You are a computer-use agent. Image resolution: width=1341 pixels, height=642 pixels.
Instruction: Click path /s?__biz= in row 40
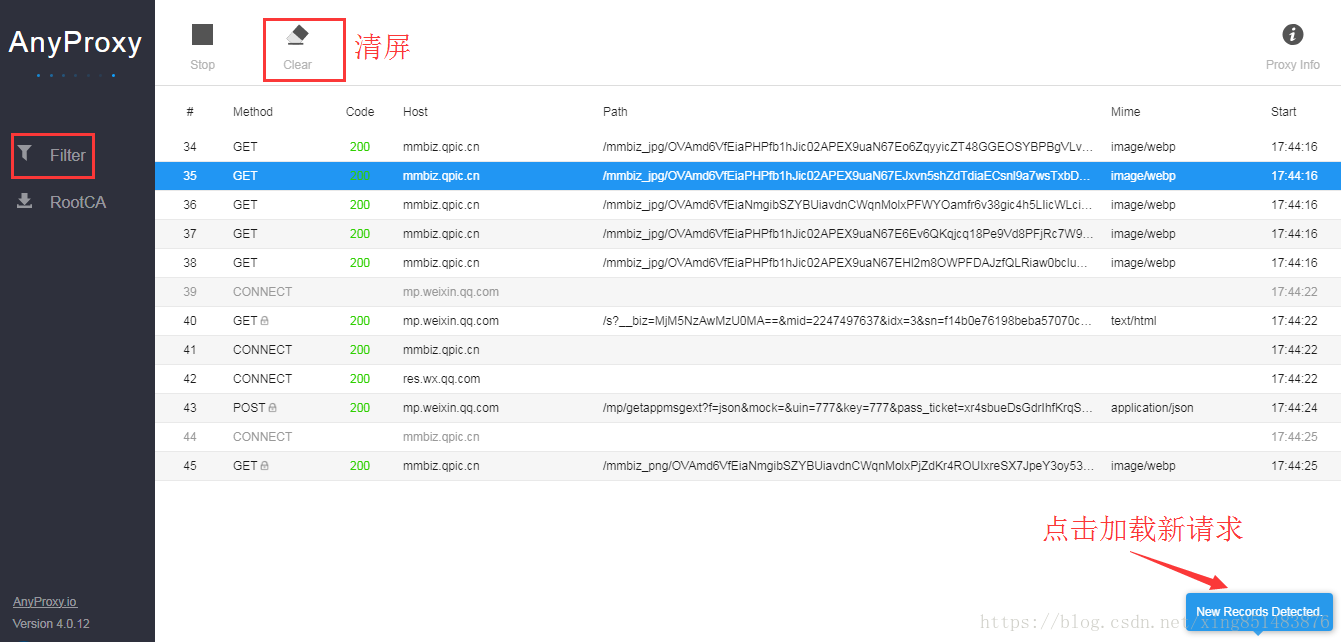click(848, 321)
